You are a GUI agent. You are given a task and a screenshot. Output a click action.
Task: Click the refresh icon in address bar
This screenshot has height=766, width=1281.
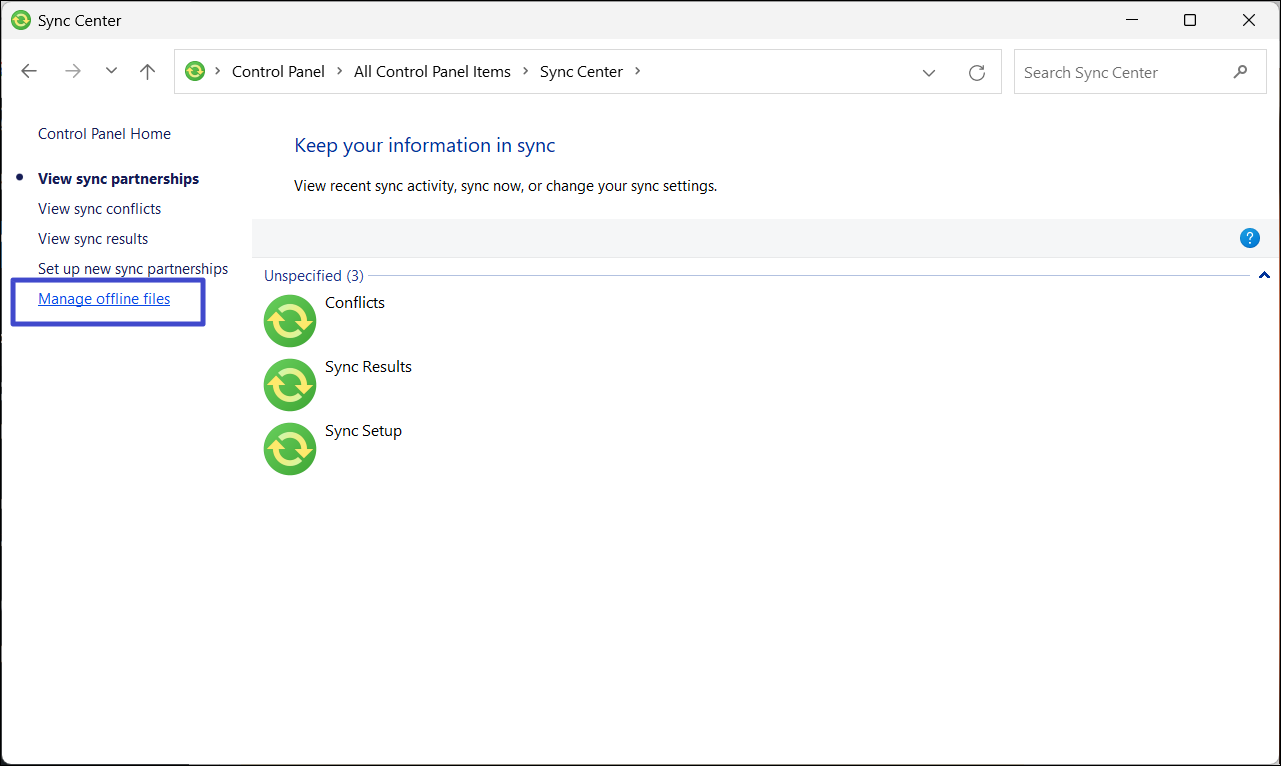(x=977, y=72)
